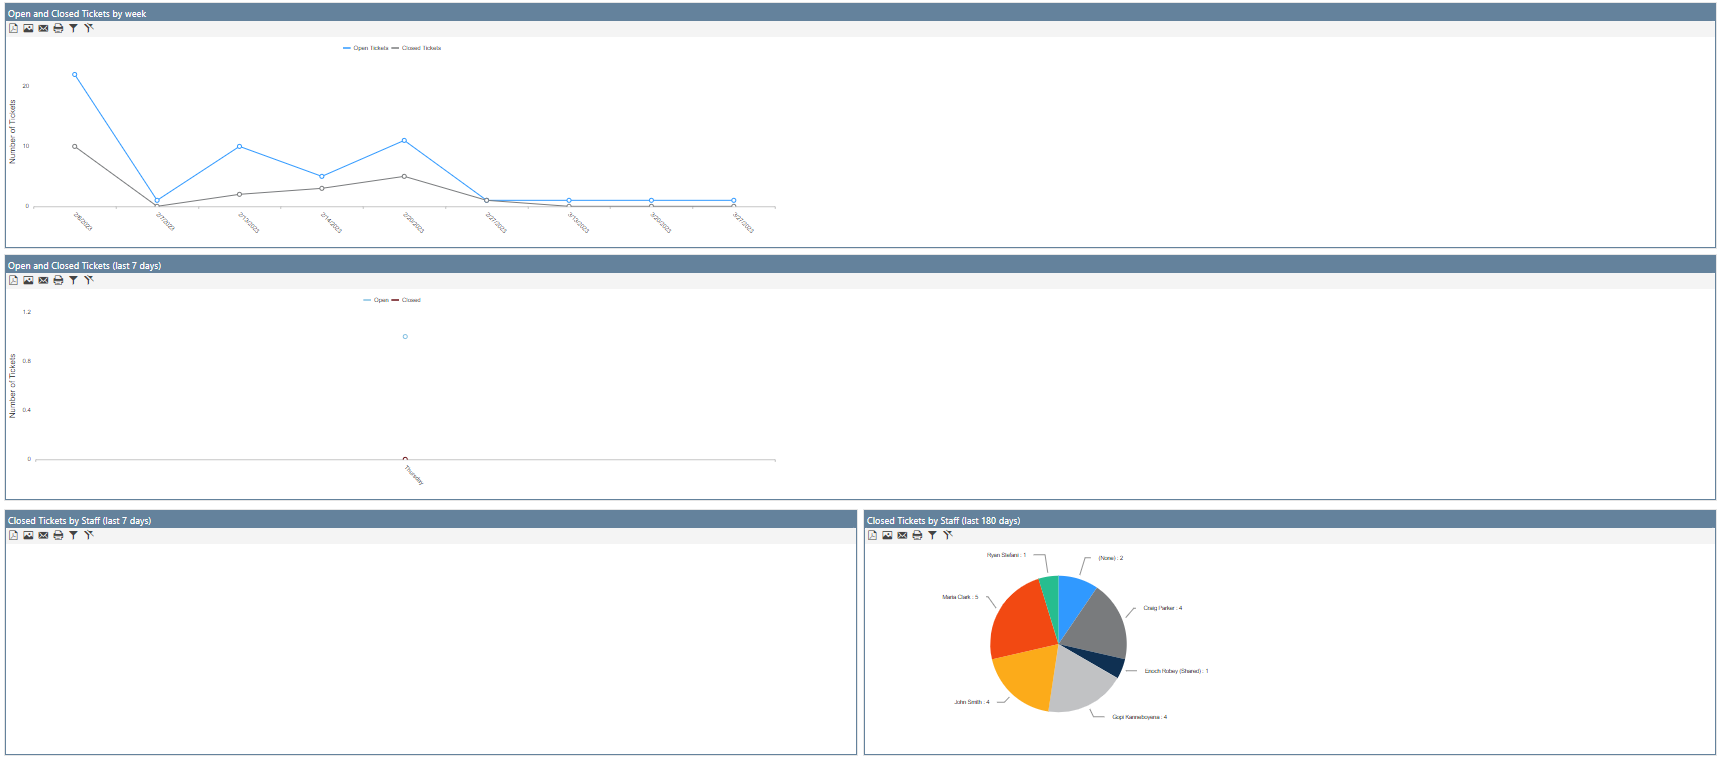Click the 'John Smith : 4' label
This screenshot has height=760, width=1720.
pyautogui.click(x=971, y=702)
